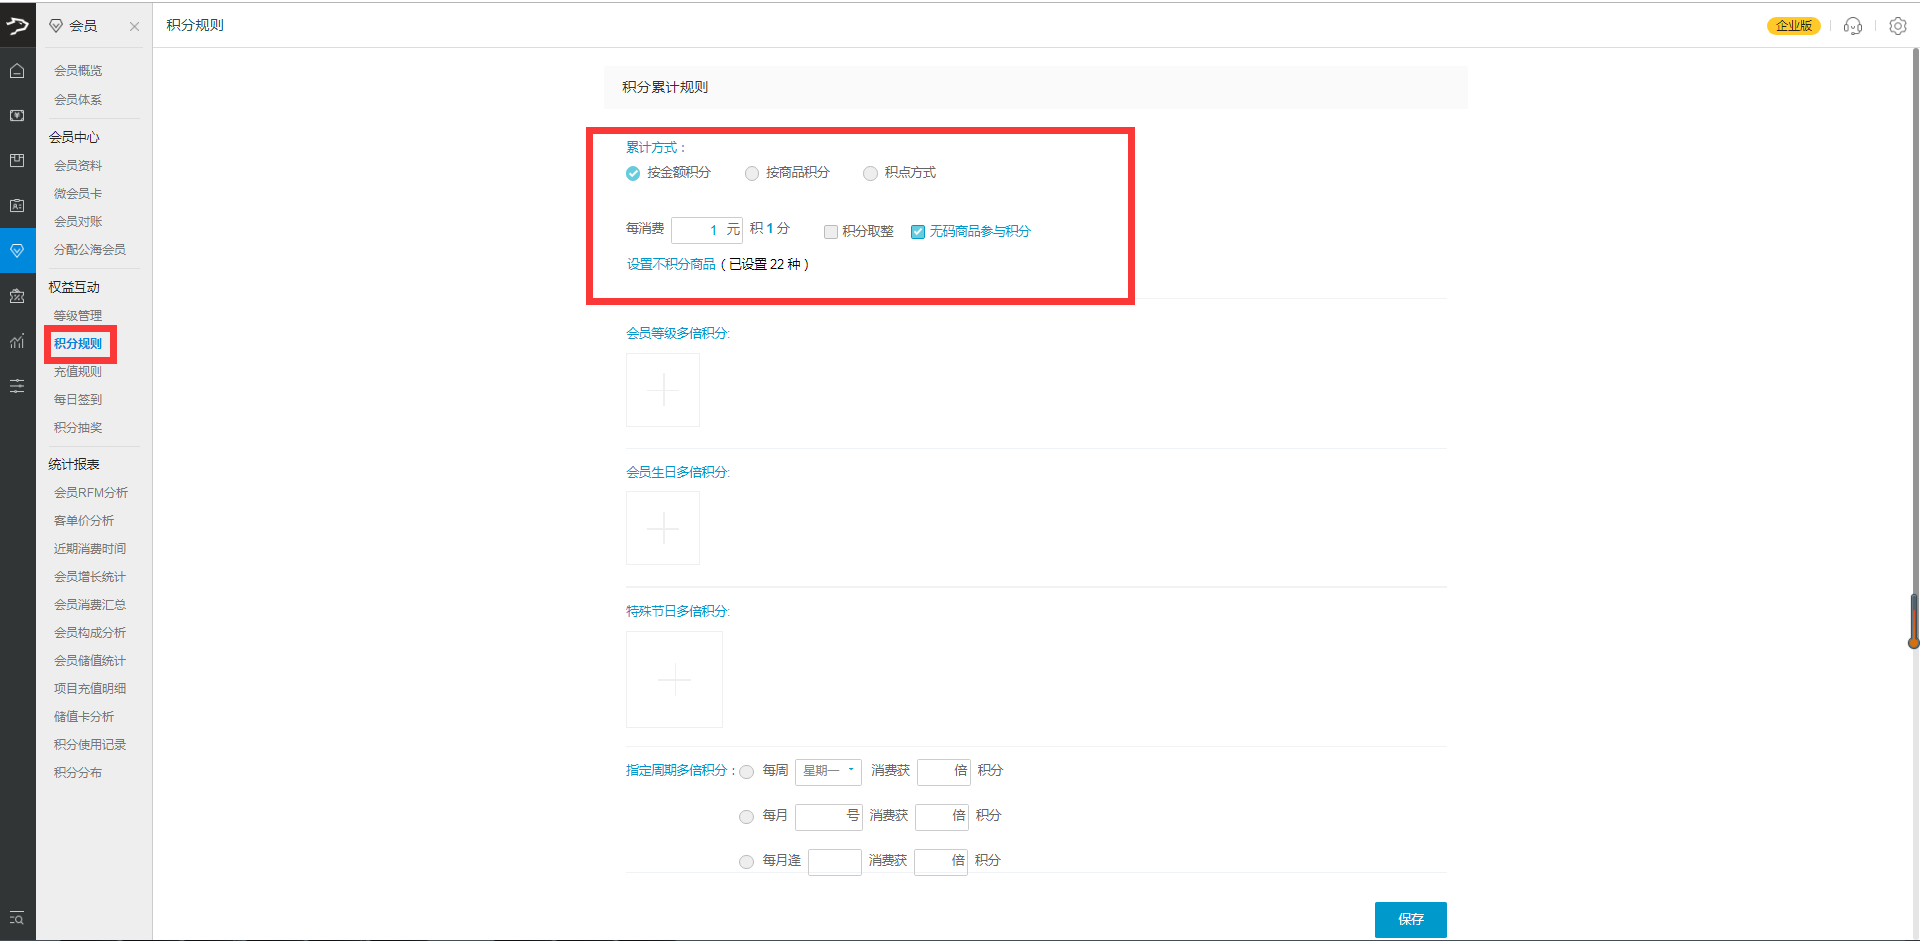Viewport: 1920px width, 941px height.
Task: Click the 保存 button
Action: [x=1410, y=919]
